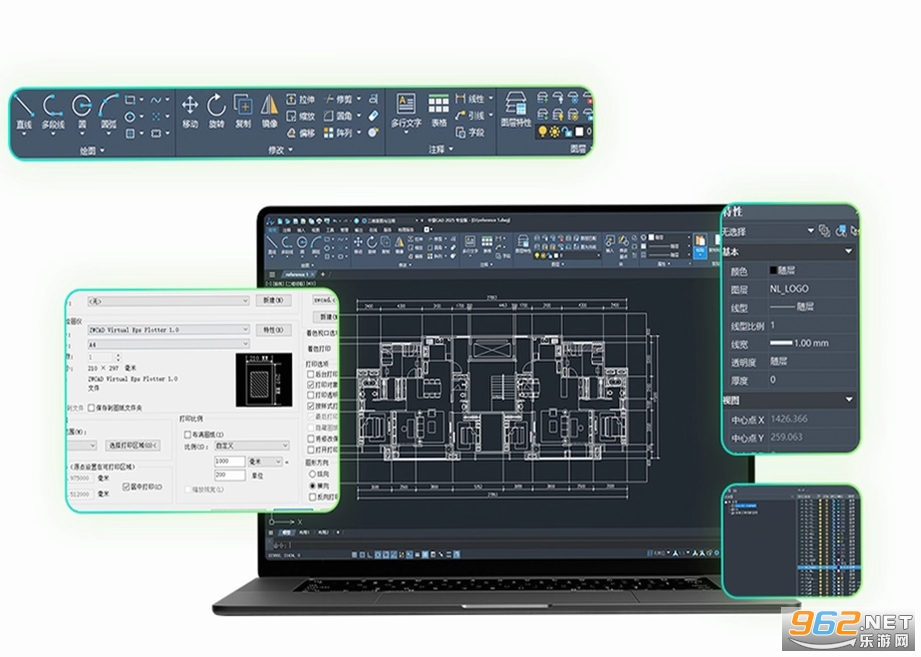Click the eraser icon in the 修改 panel
921x657 pixels.
click(373, 116)
